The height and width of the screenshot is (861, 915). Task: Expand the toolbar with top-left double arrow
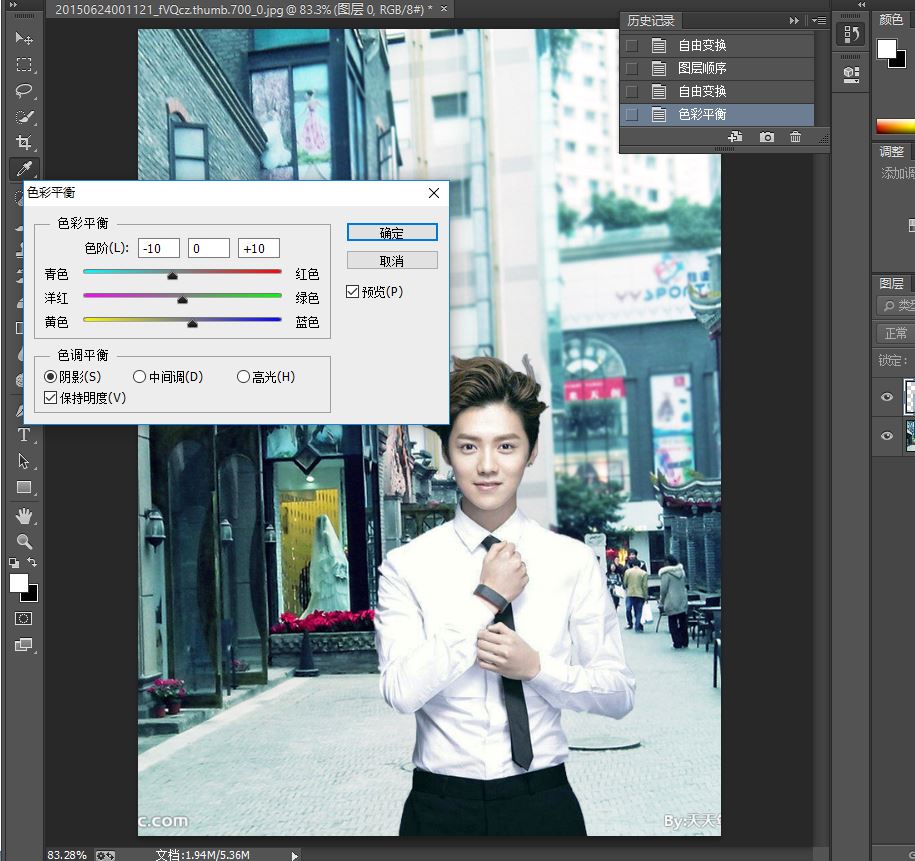pos(14,5)
